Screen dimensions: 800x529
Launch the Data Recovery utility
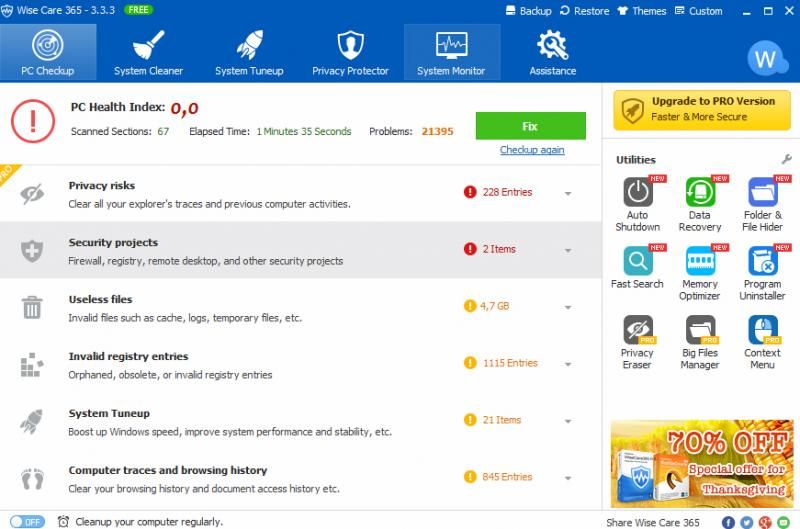click(700, 194)
